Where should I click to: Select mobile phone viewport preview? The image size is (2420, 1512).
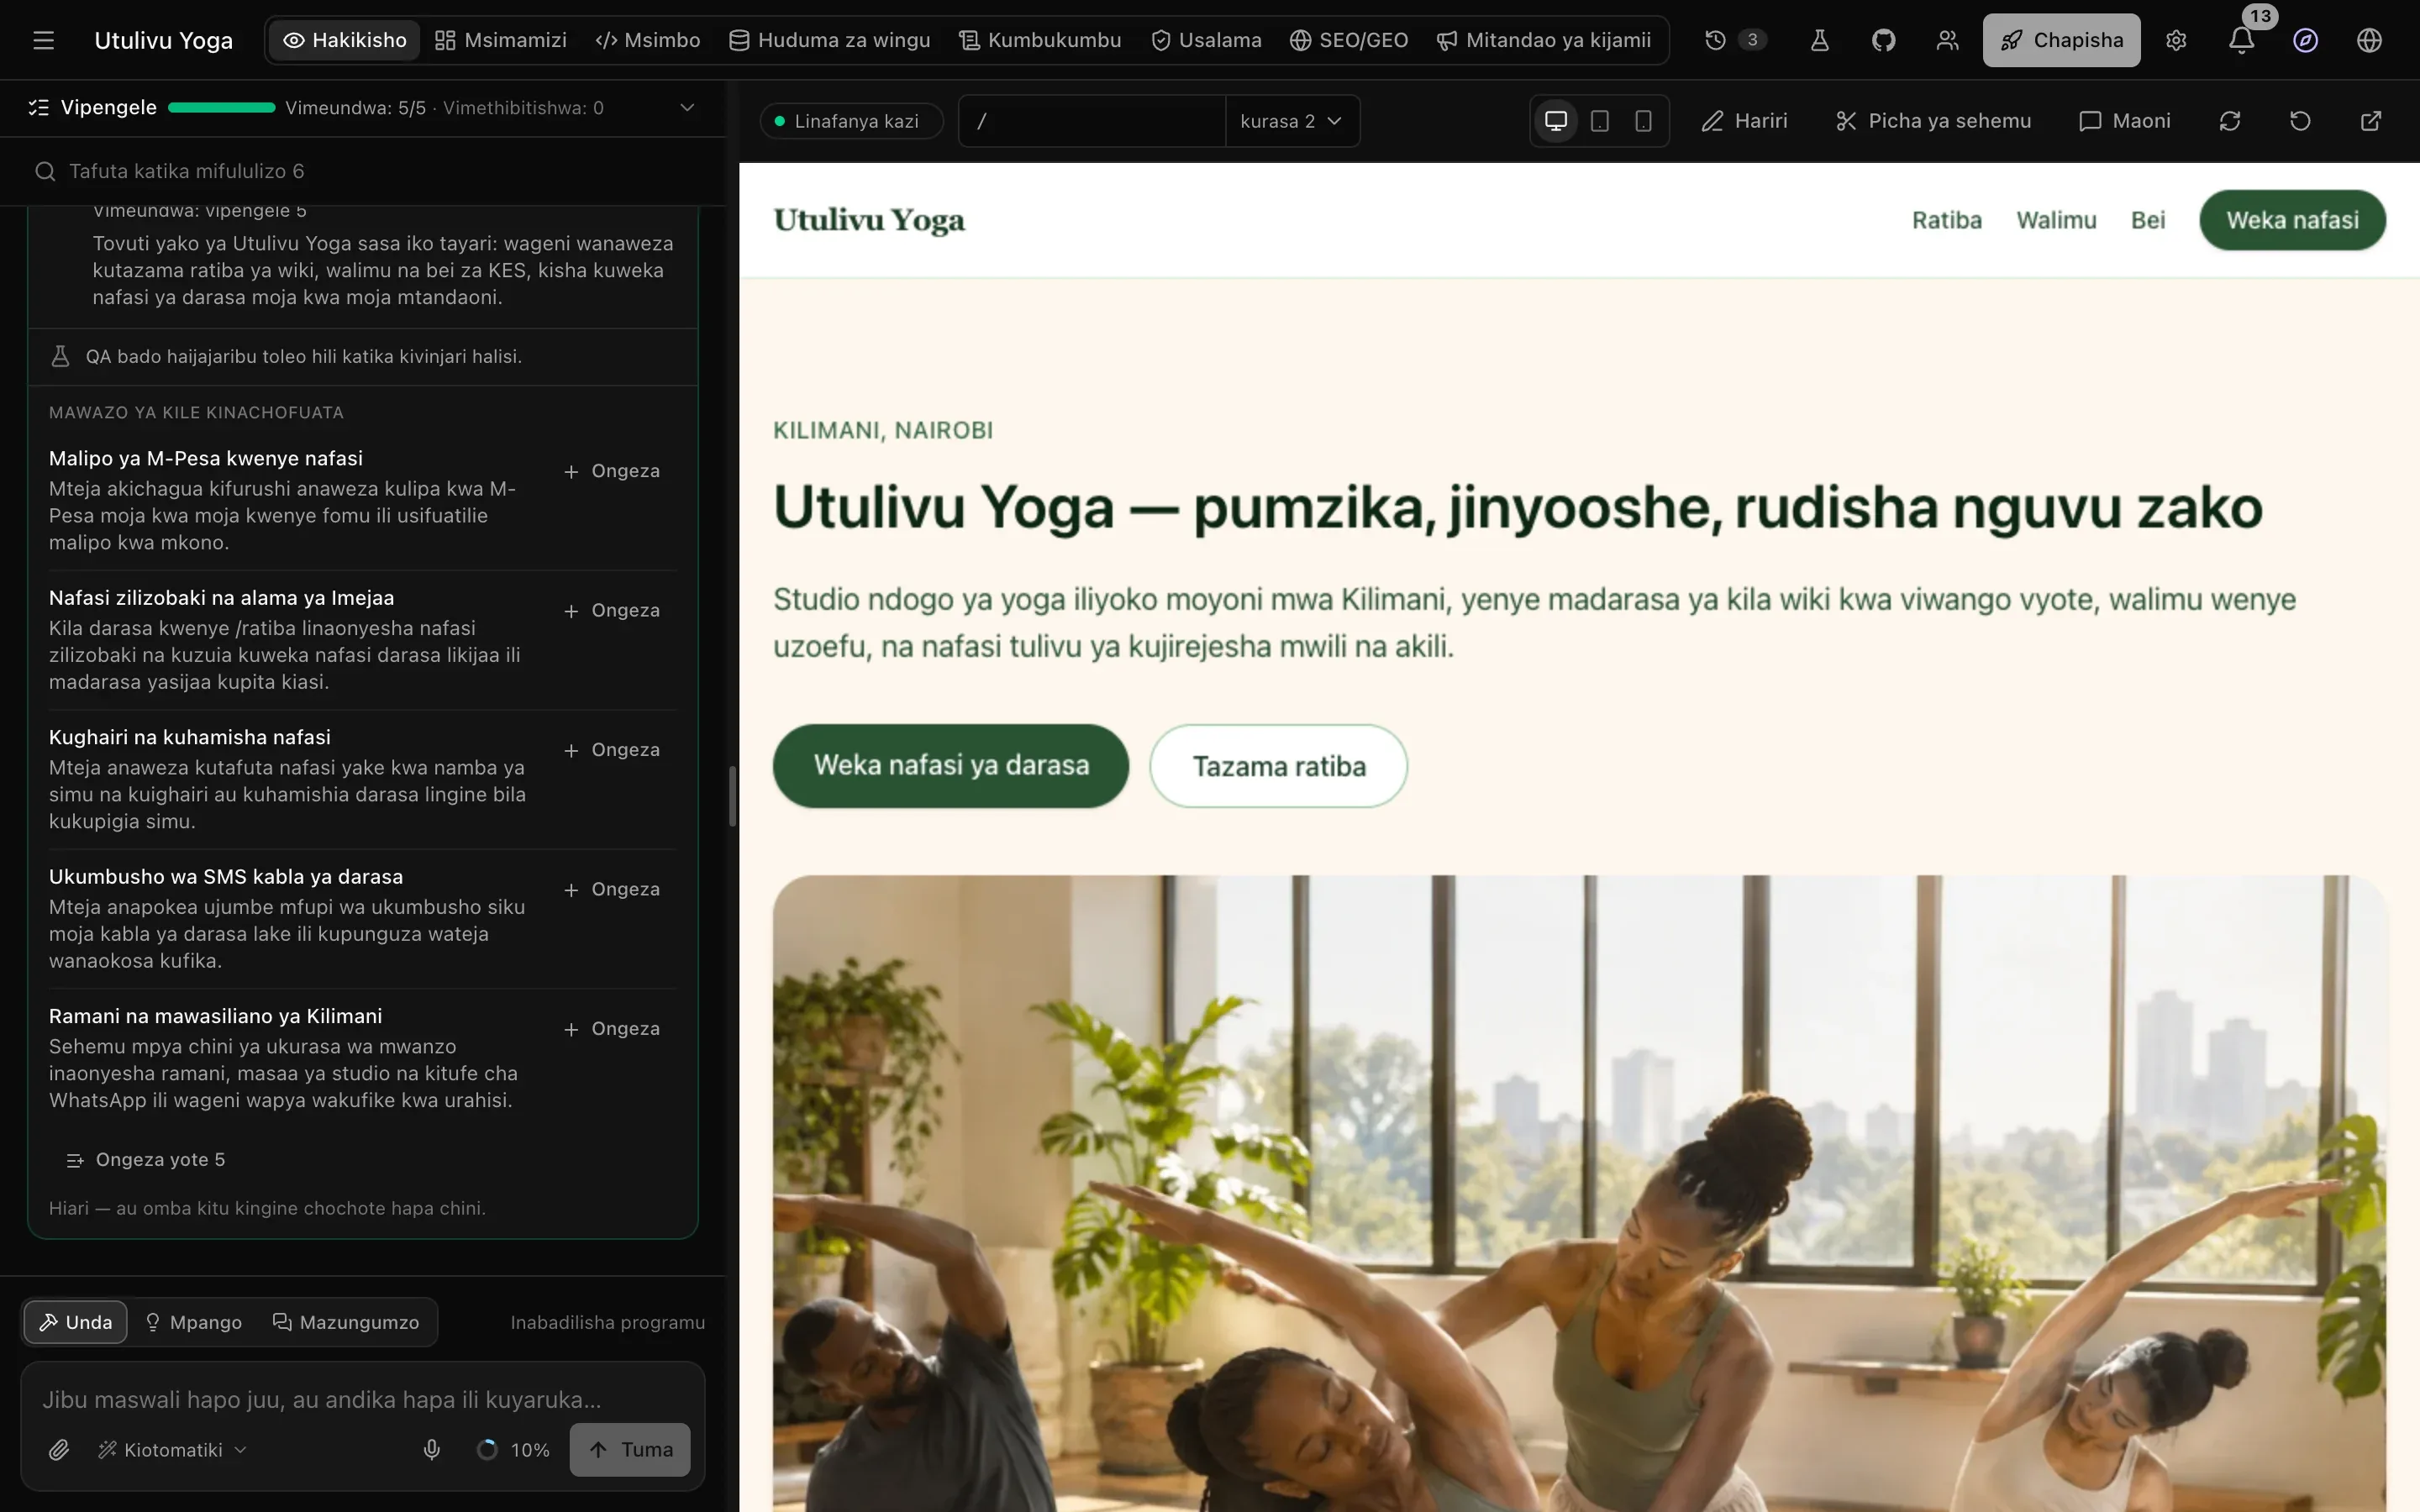[1643, 121]
